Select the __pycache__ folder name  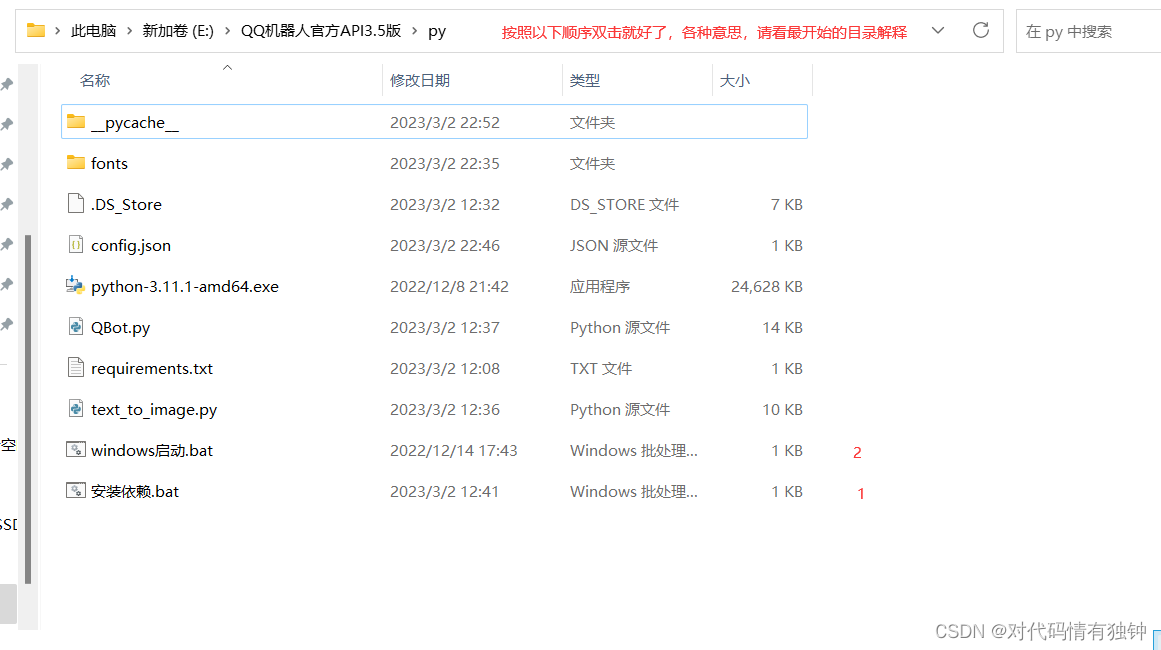coord(135,122)
